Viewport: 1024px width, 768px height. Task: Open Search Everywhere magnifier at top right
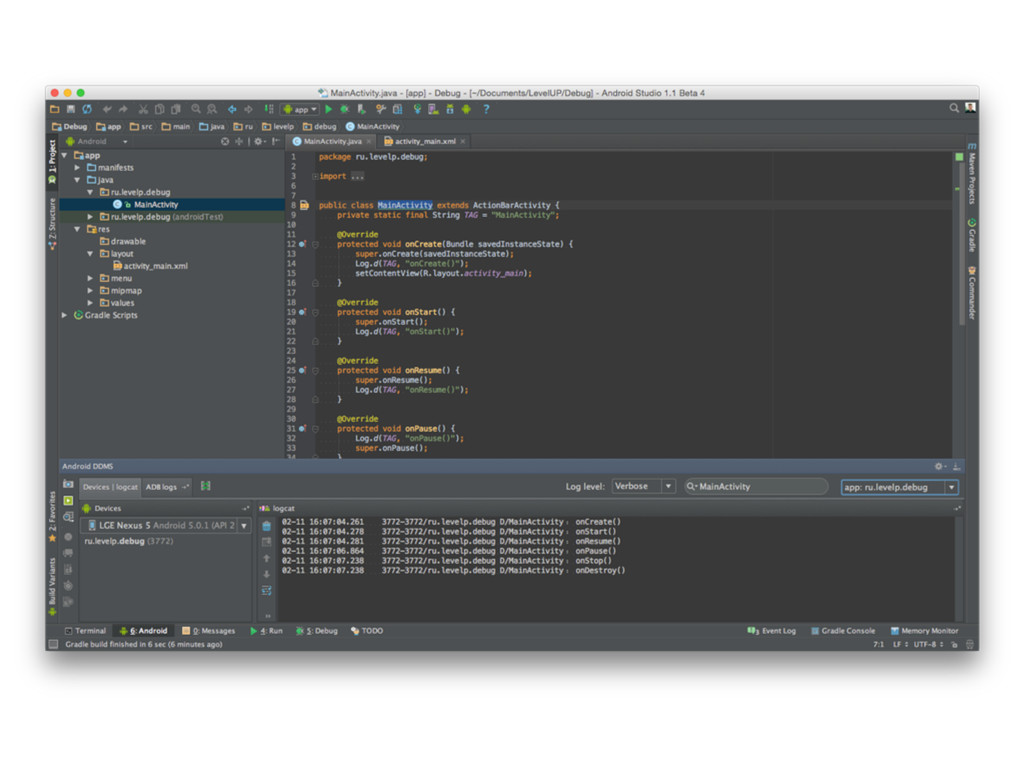coord(954,108)
